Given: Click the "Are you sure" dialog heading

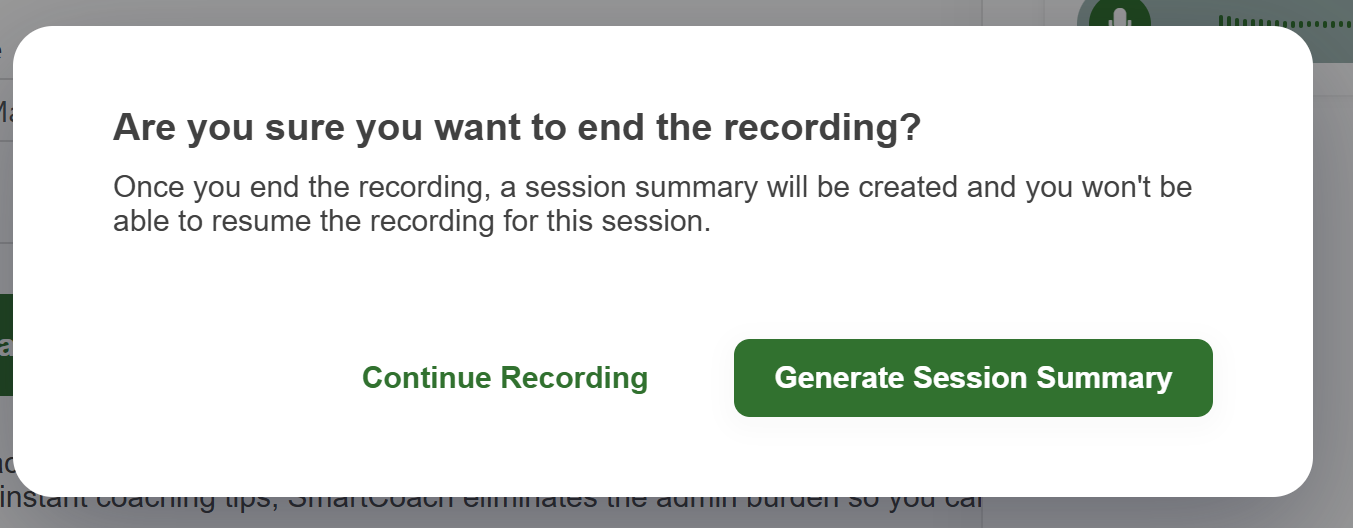Looking at the screenshot, I should (x=516, y=129).
